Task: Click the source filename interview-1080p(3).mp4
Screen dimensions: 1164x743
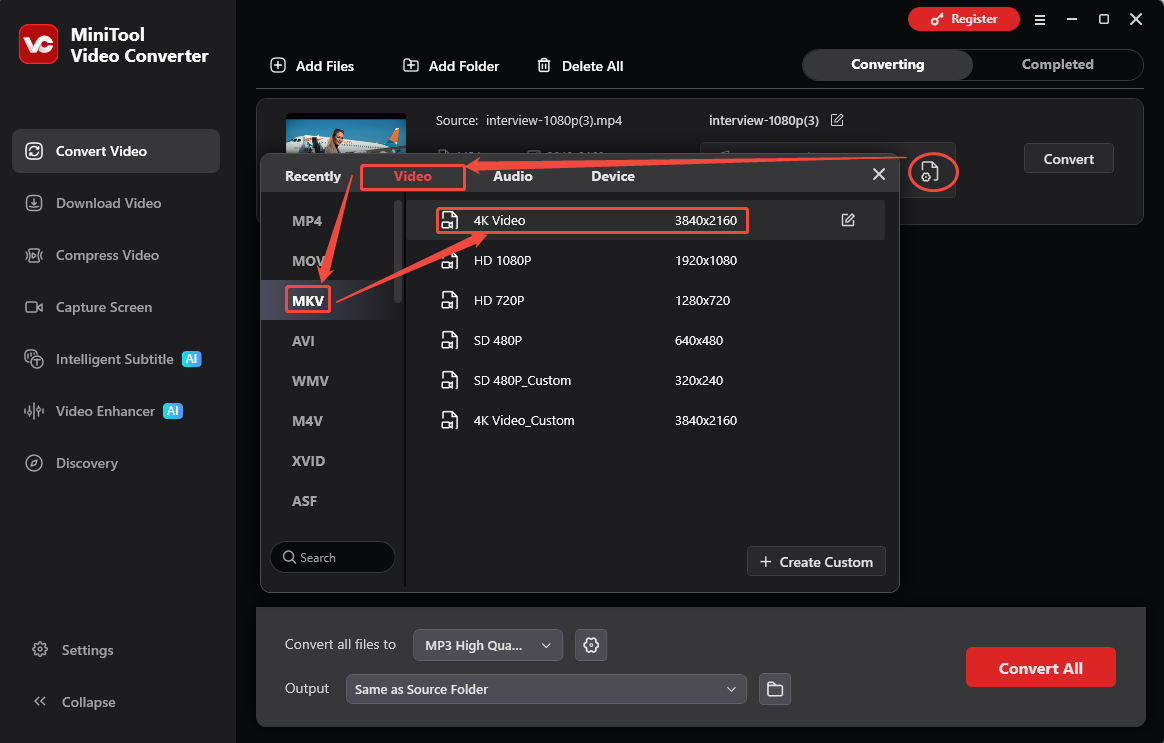Action: [554, 121]
